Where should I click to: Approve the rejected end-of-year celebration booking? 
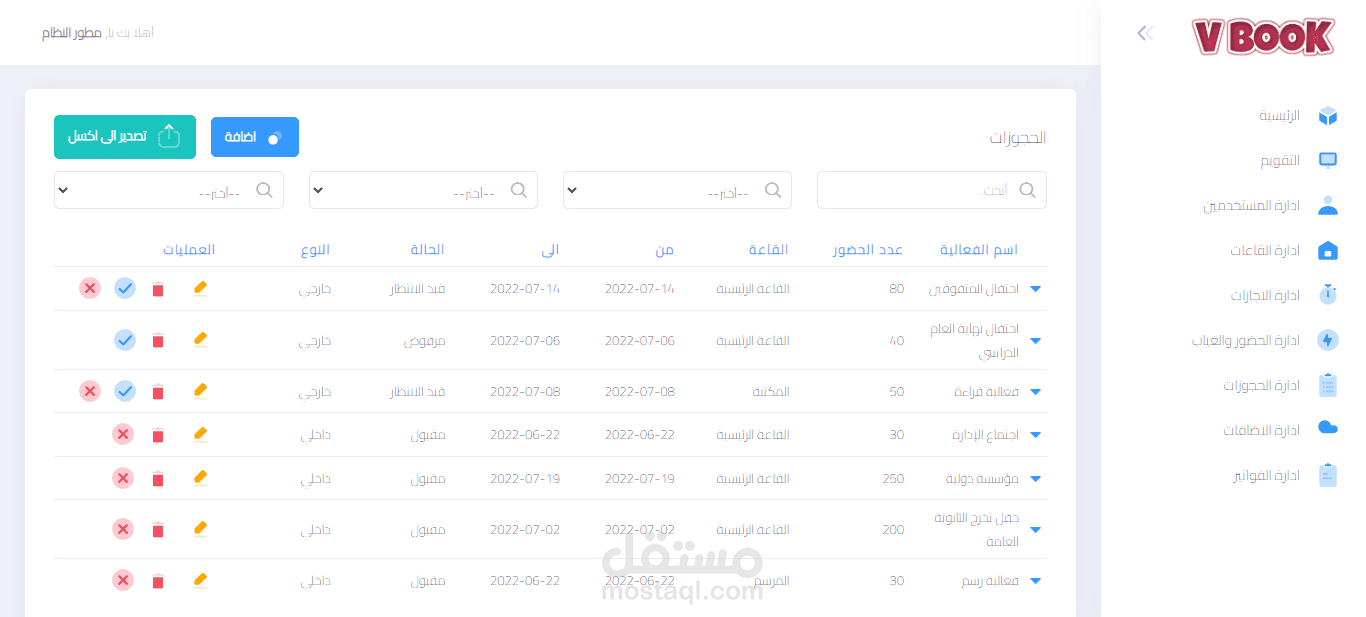(125, 340)
